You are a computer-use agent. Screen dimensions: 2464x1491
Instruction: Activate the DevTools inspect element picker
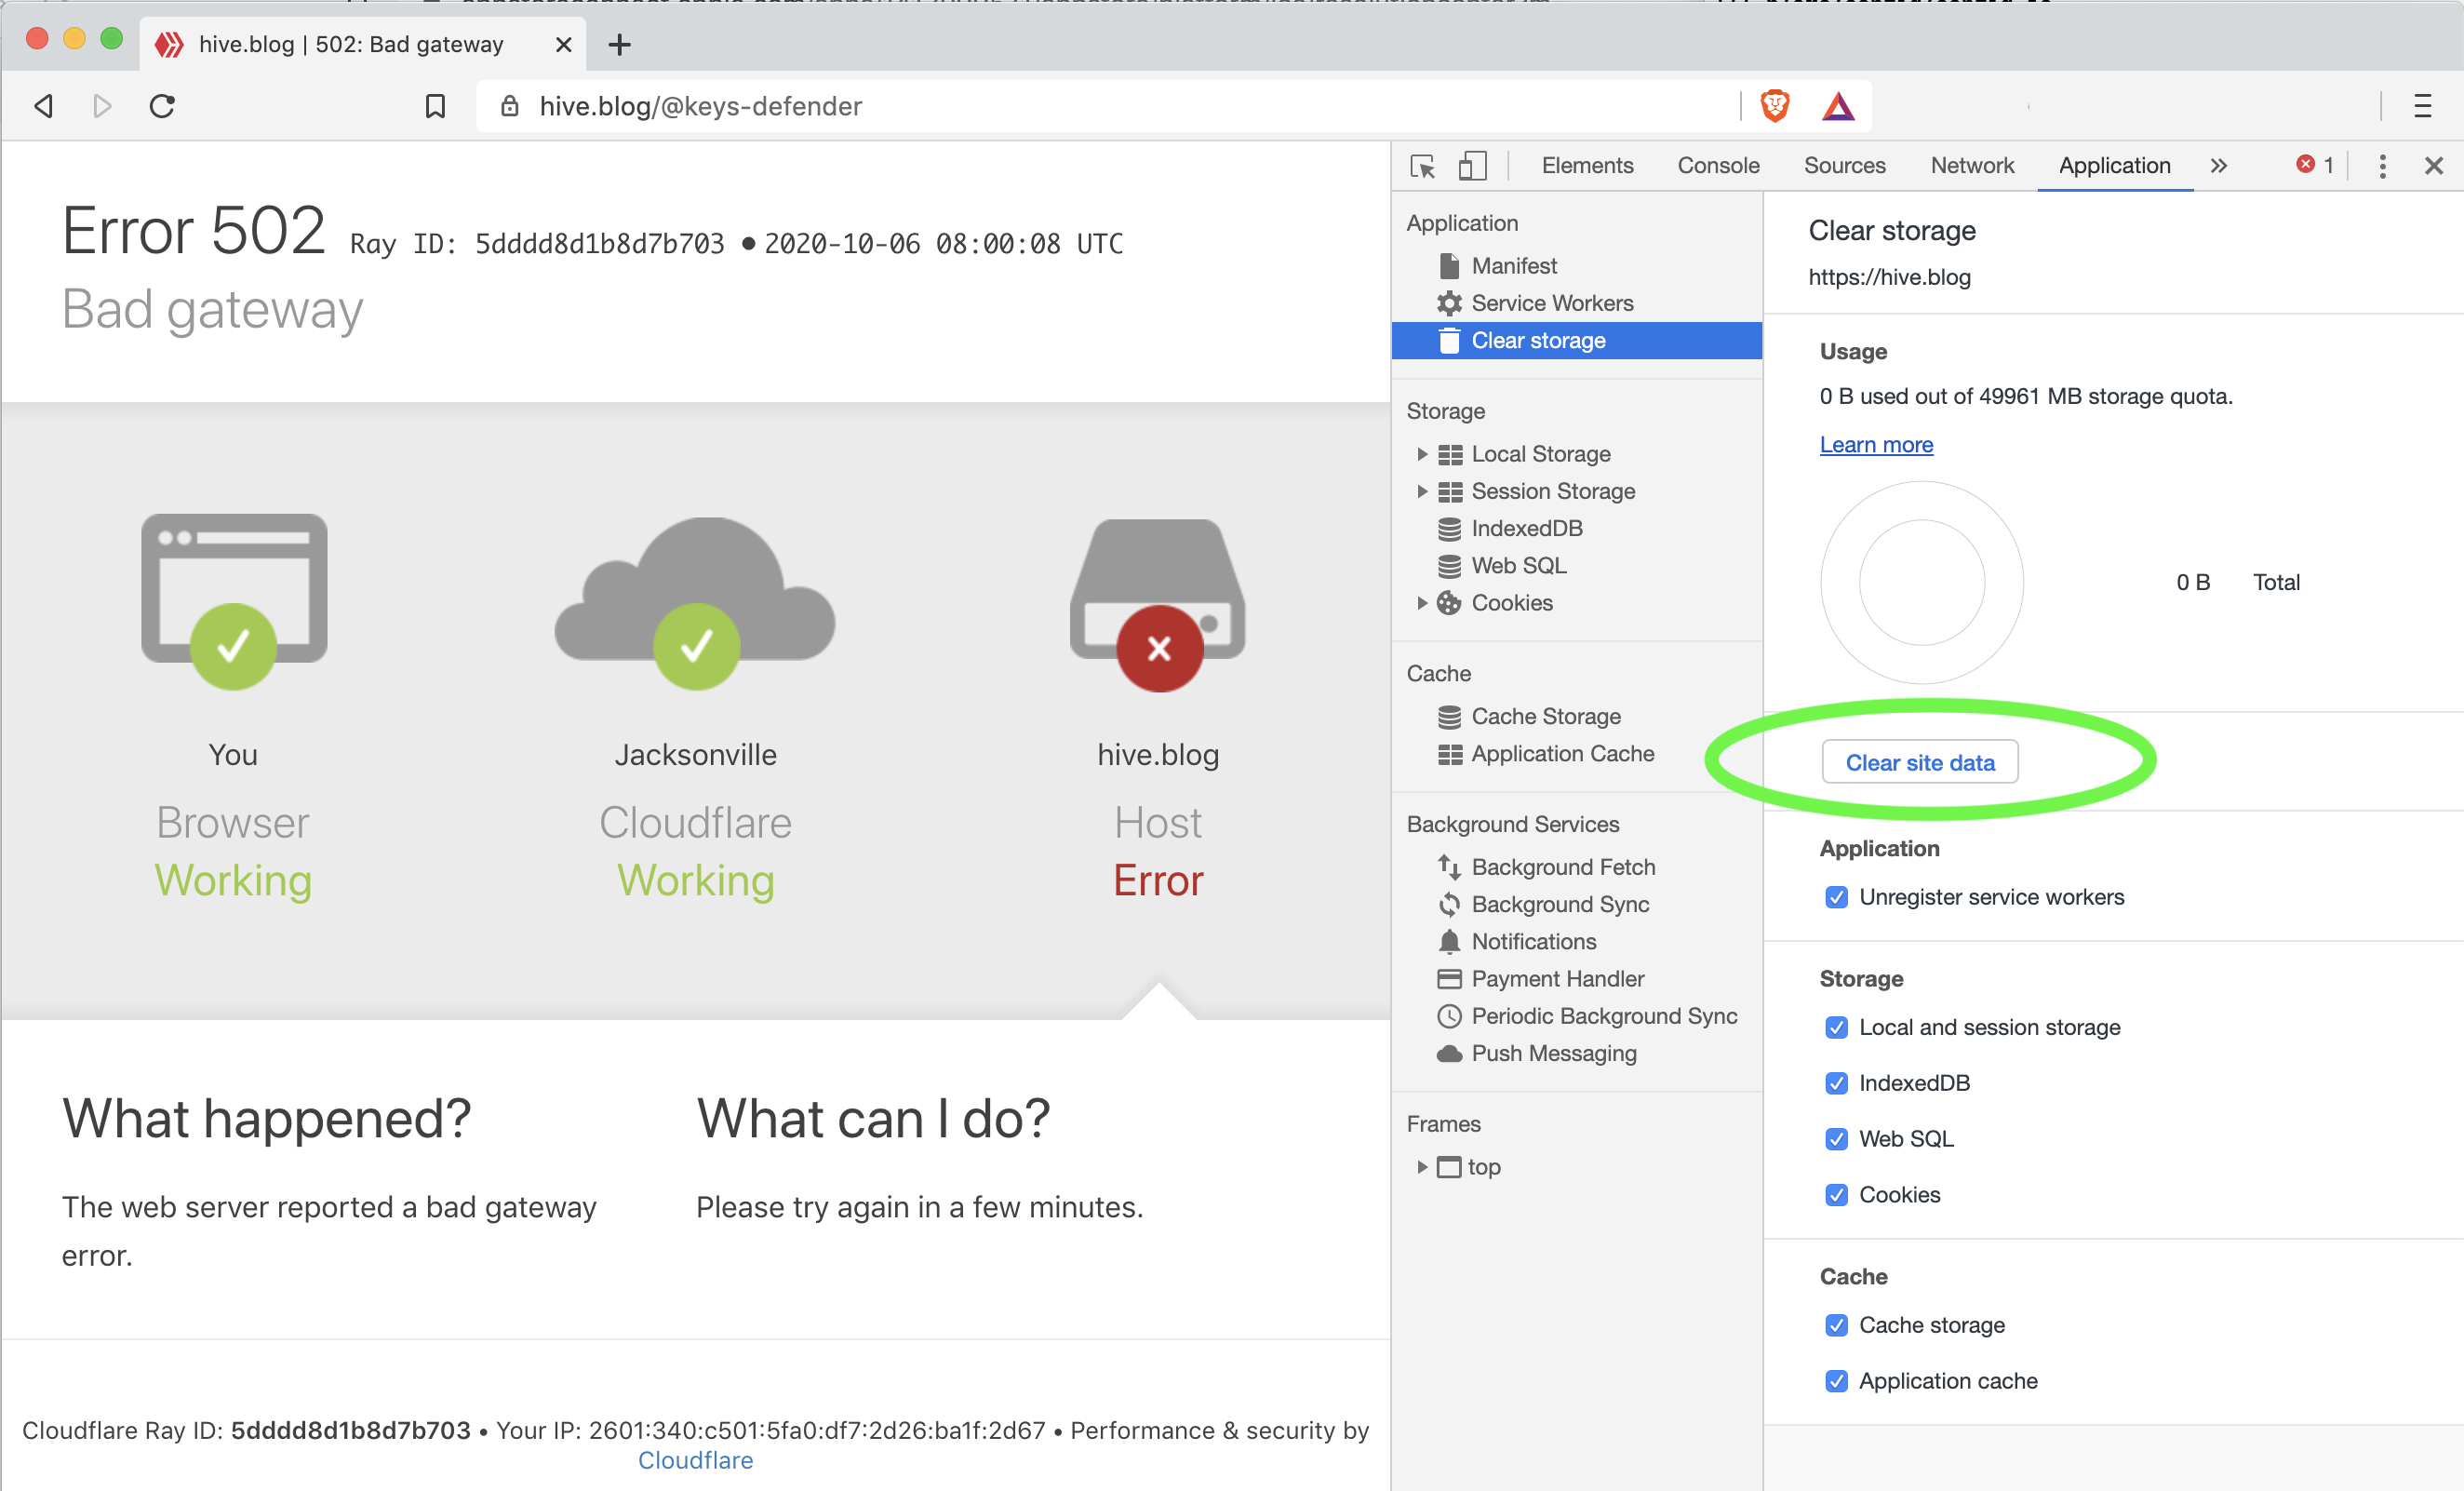(x=1422, y=166)
